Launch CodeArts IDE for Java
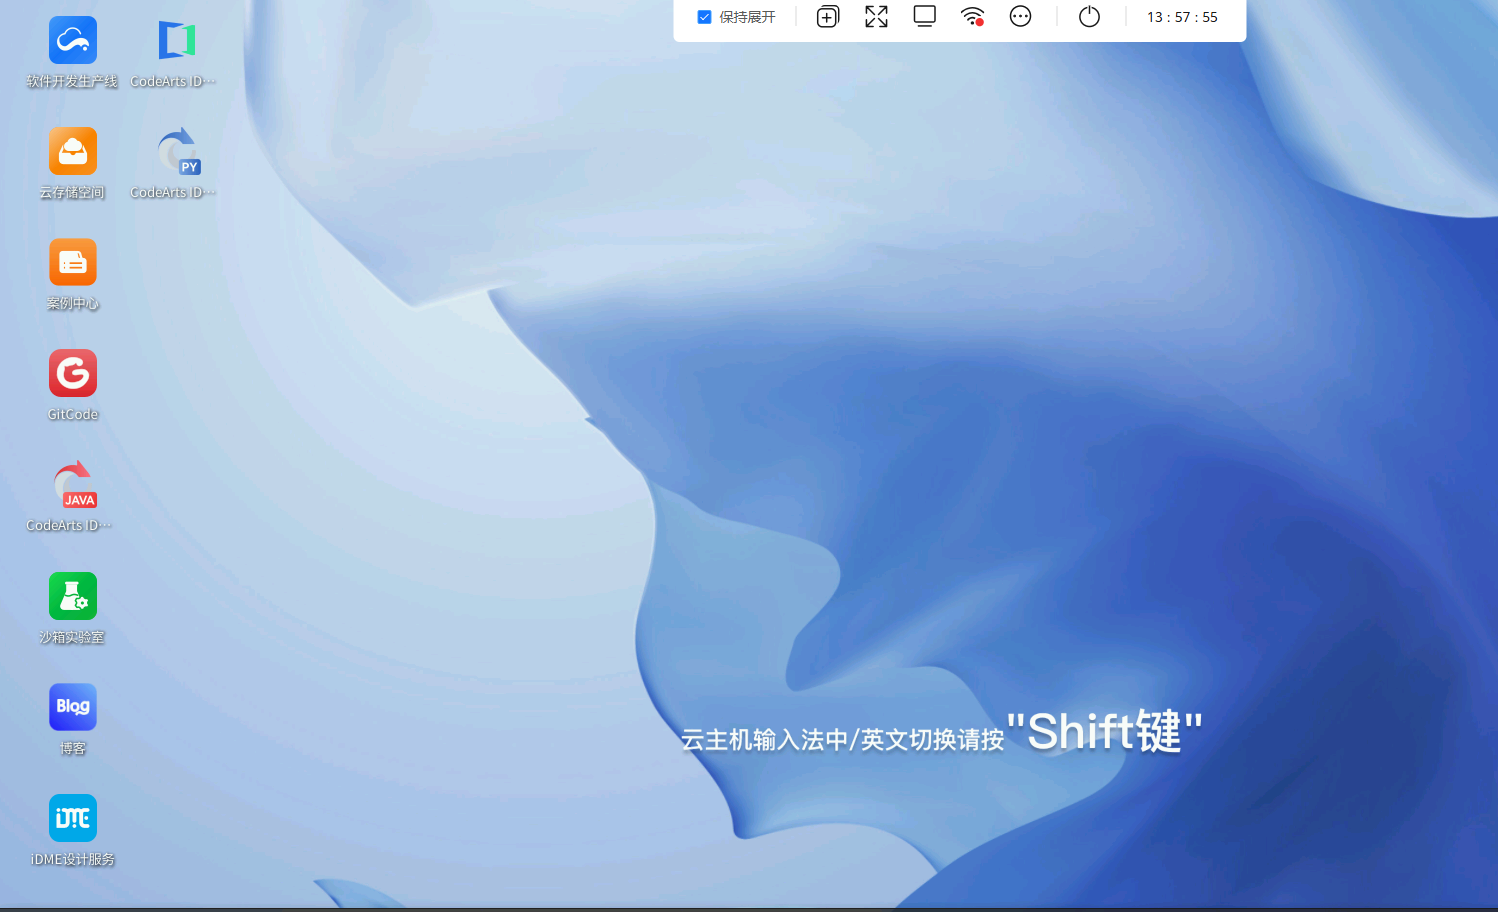 [x=73, y=484]
